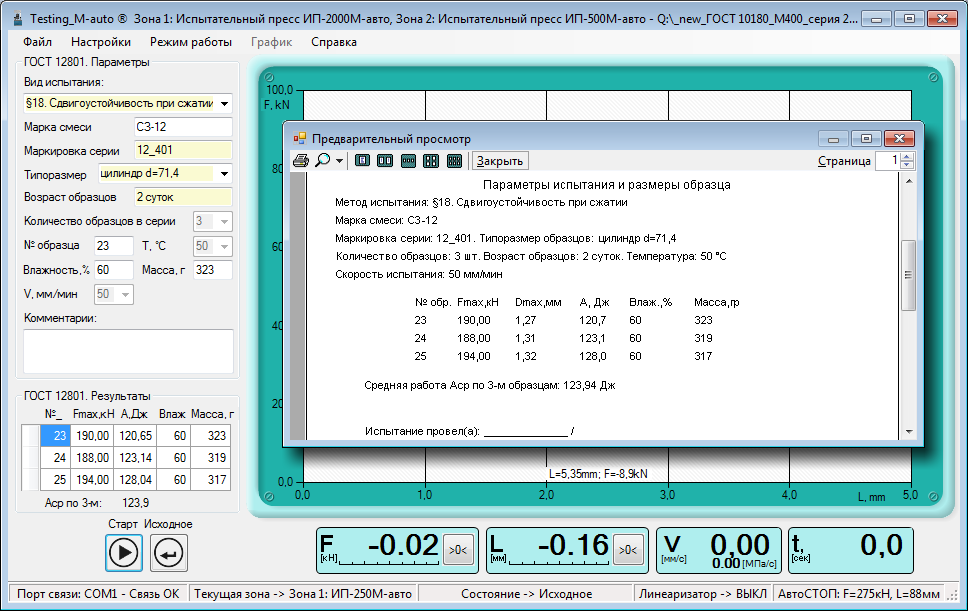This screenshot has width=968, height=611.
Task: Show three pages layout in preview
Action: (x=408, y=160)
